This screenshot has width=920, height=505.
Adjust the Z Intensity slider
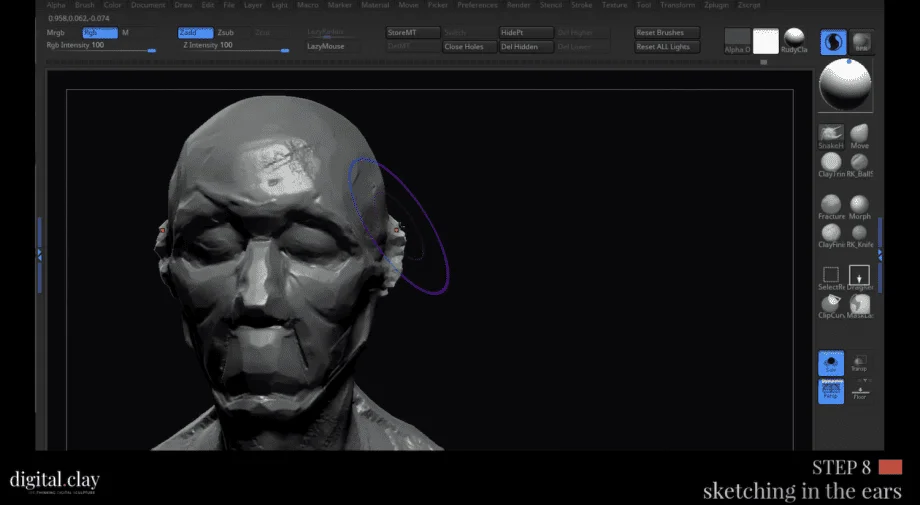pos(235,46)
